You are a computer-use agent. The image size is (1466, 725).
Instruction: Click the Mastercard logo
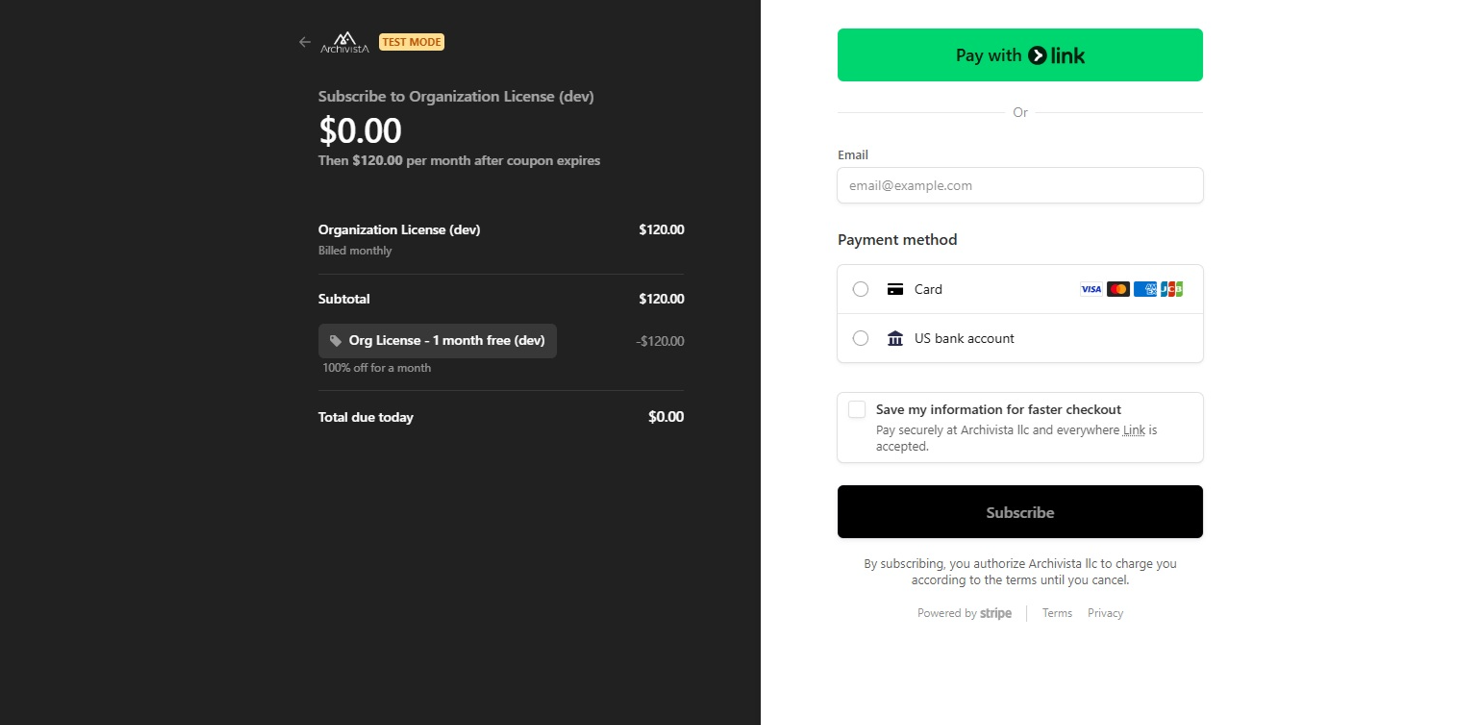point(1118,289)
